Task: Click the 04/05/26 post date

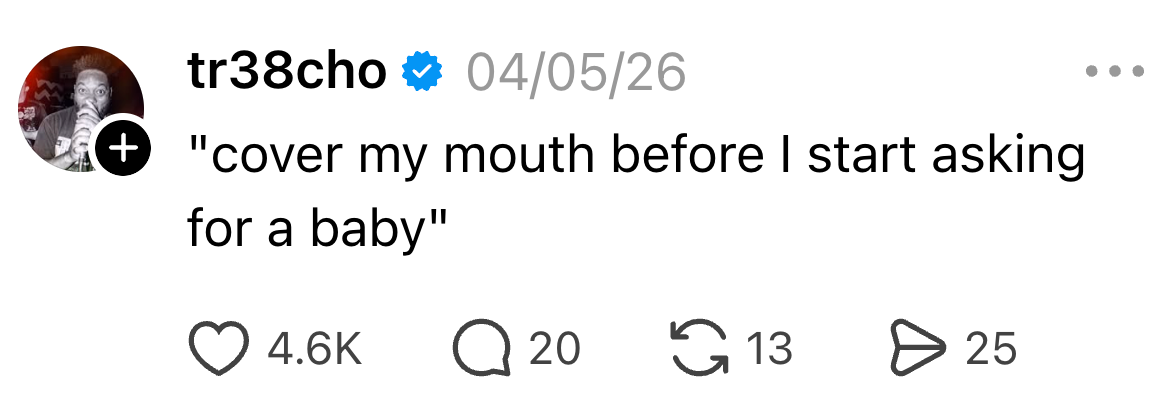Action: [574, 72]
